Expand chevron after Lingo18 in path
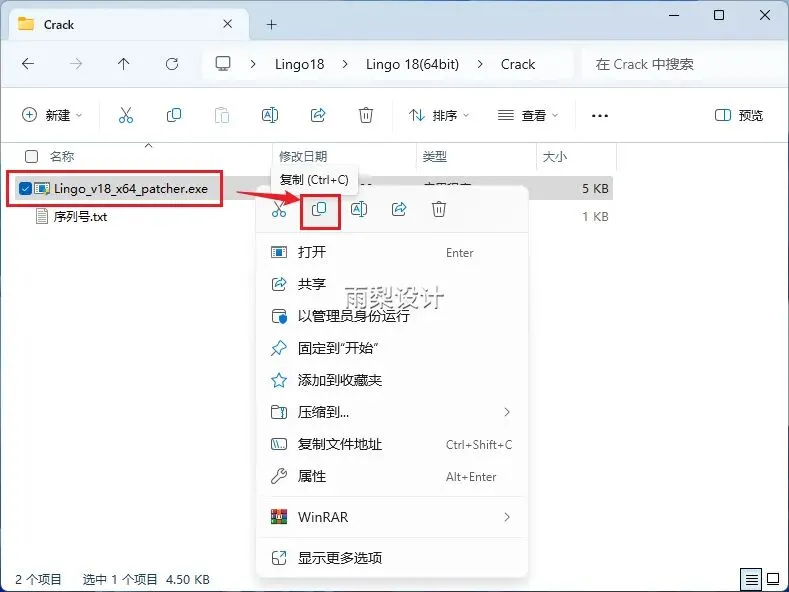 (345, 64)
